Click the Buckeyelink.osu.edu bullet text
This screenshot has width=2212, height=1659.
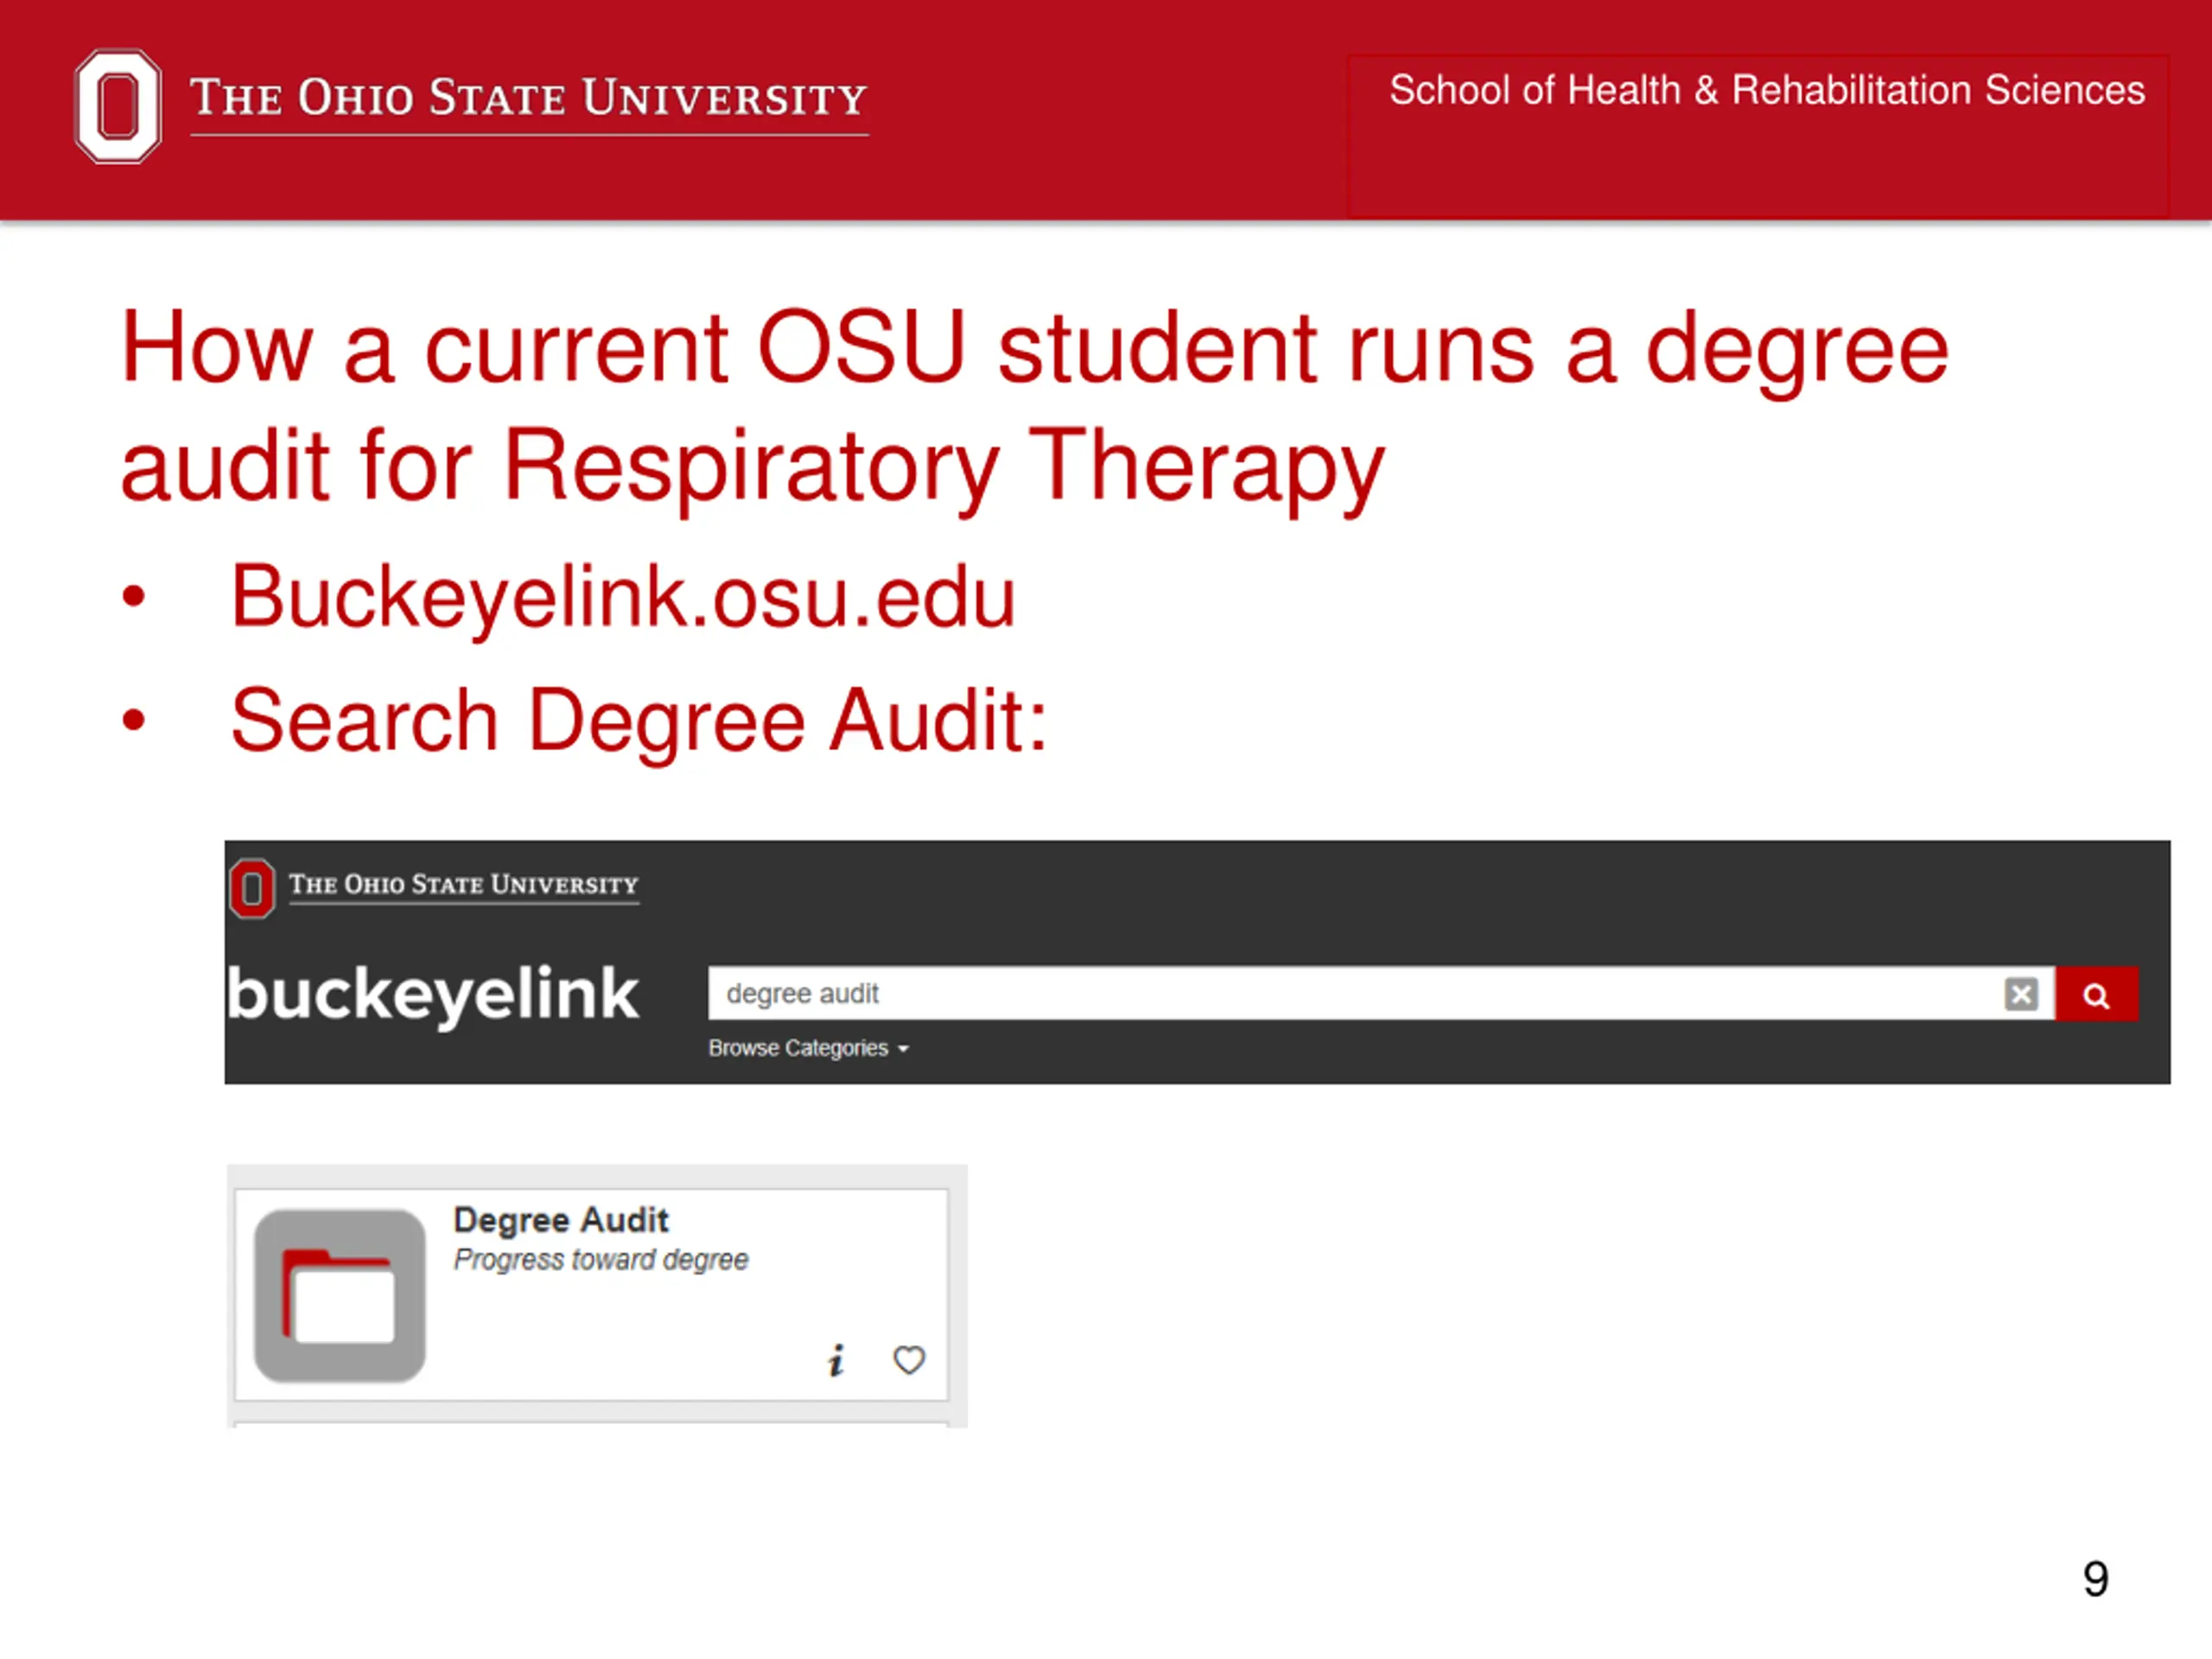[623, 597]
